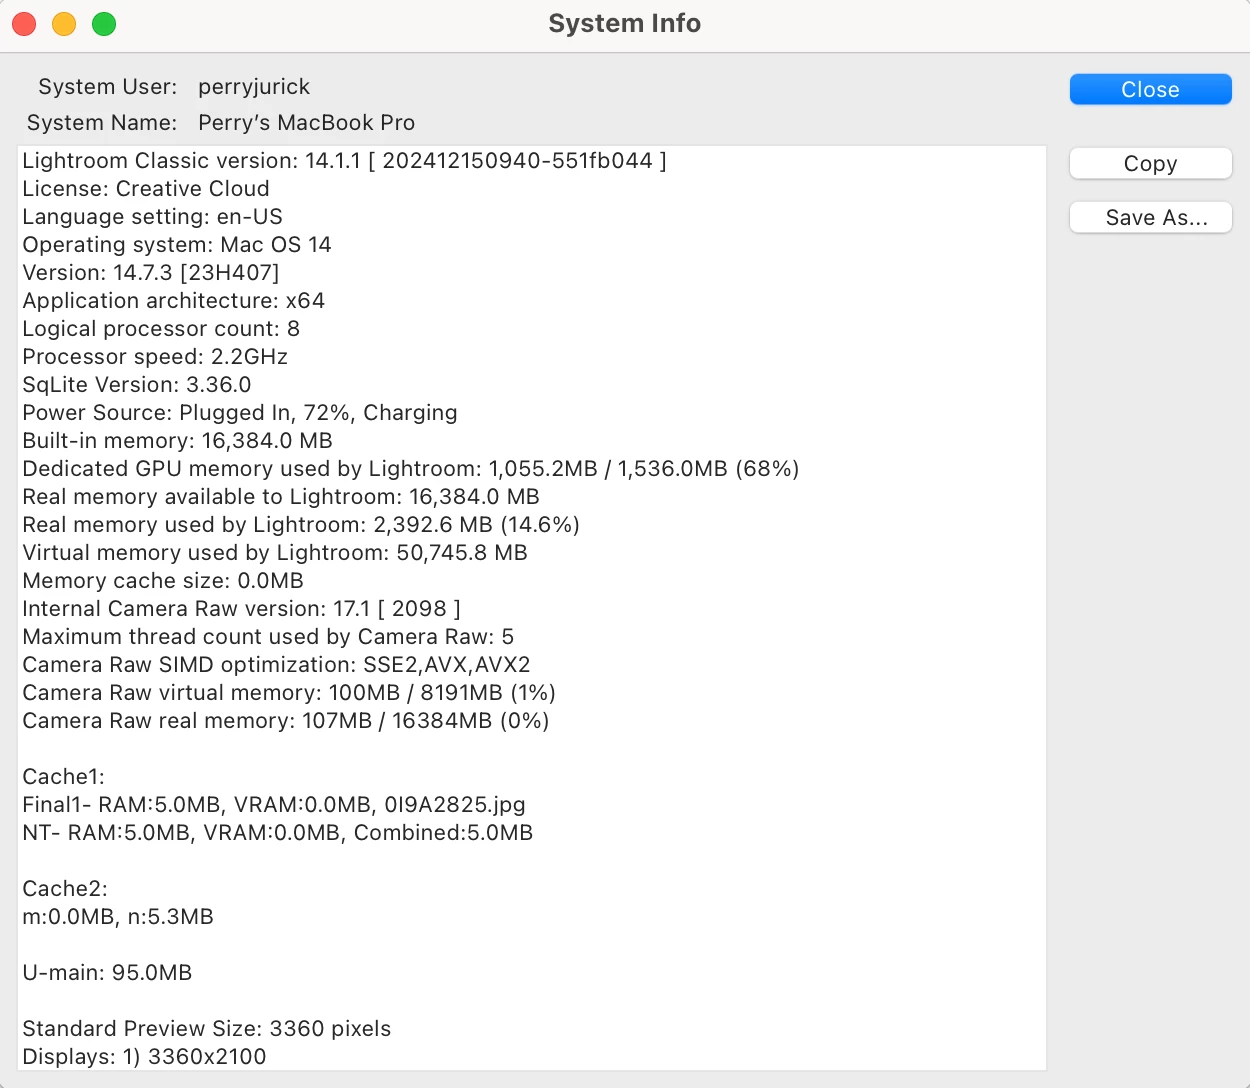Select the Lightroom Classic version line
Screen dimensions: 1250x1088
click(344, 161)
